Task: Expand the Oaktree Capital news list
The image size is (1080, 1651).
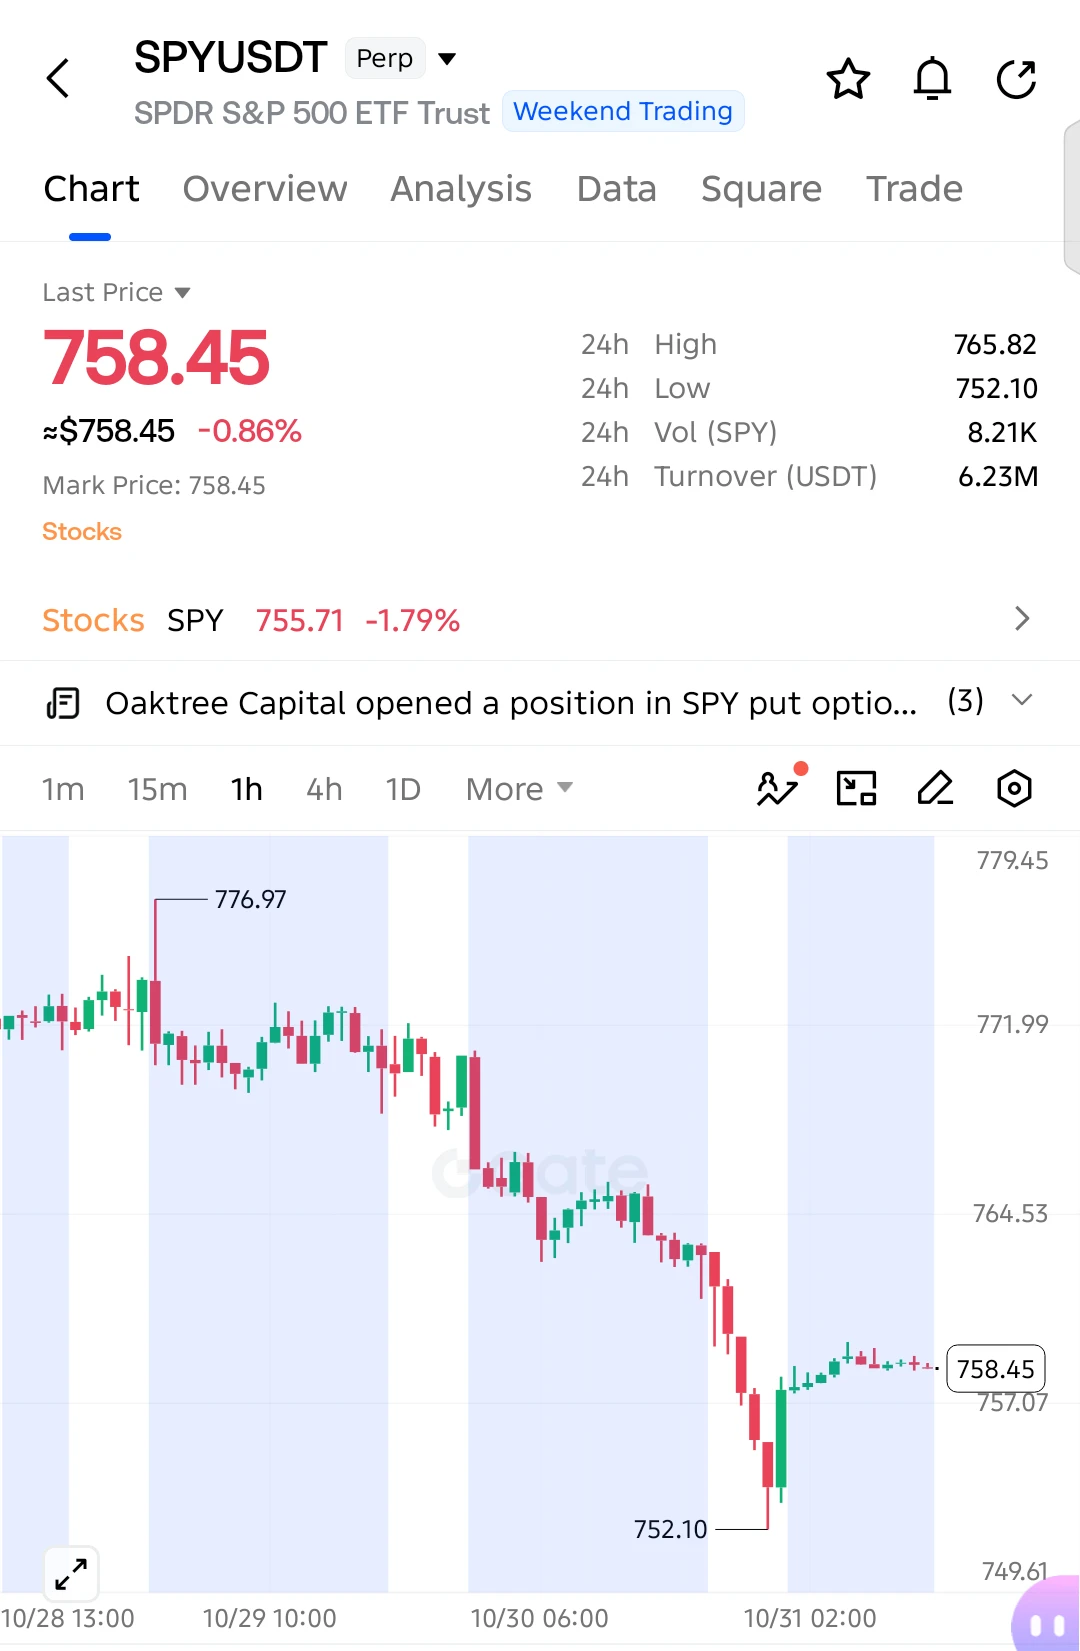Action: tap(1021, 700)
